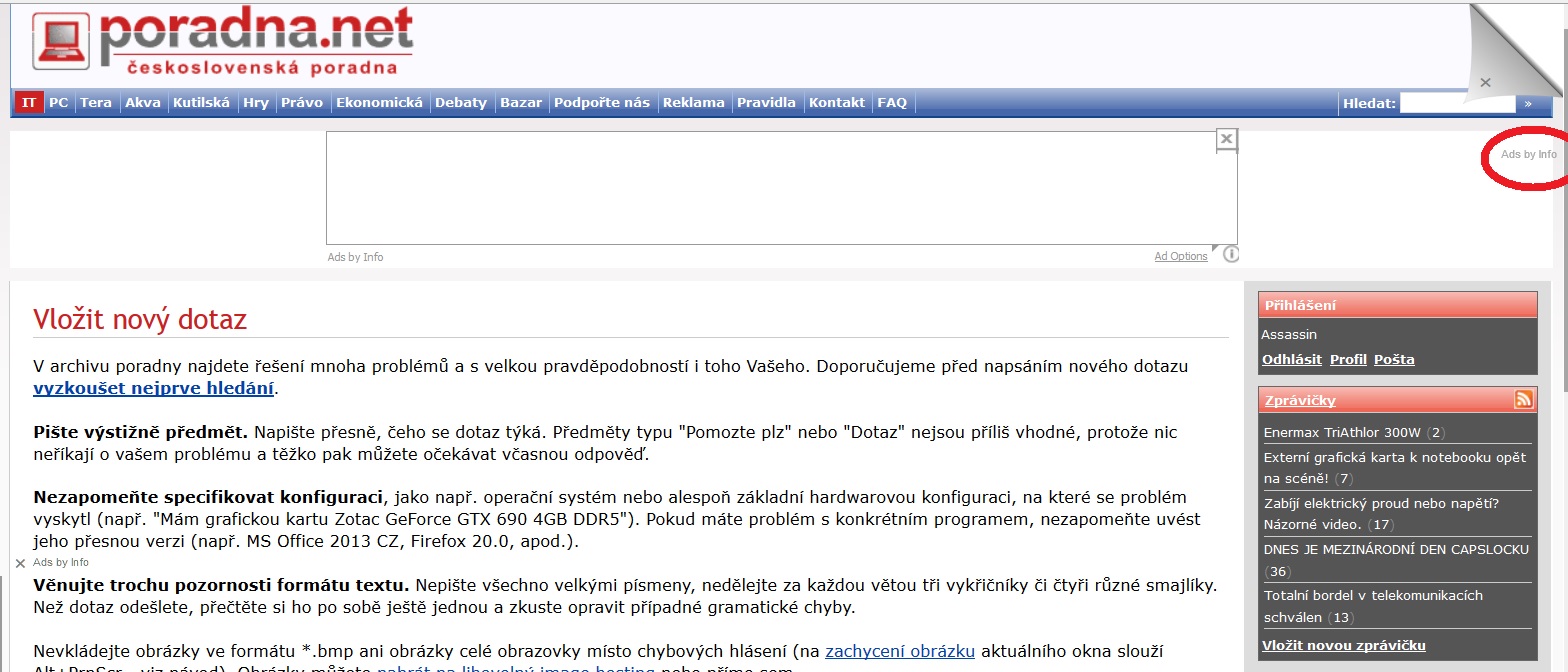
Task: Open the FAQ page
Action: coord(892,102)
